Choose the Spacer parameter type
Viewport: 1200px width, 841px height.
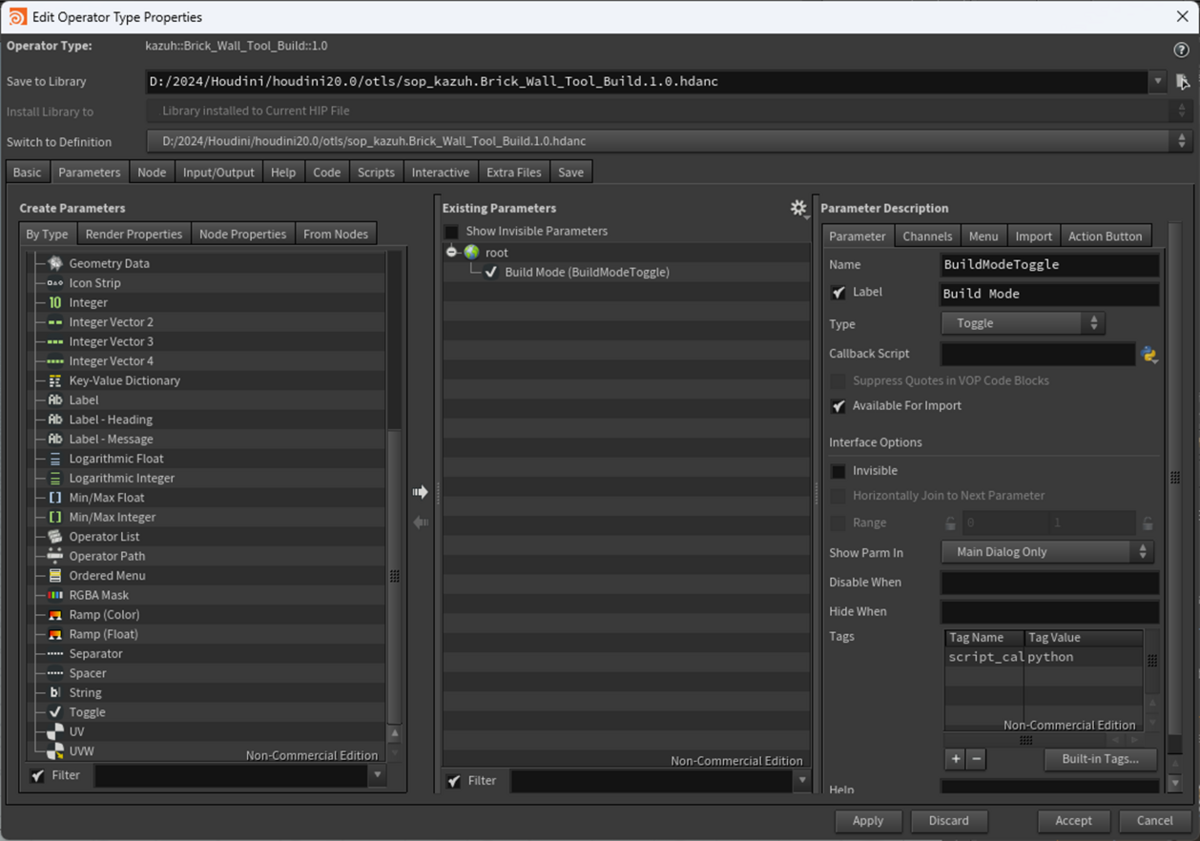point(87,673)
